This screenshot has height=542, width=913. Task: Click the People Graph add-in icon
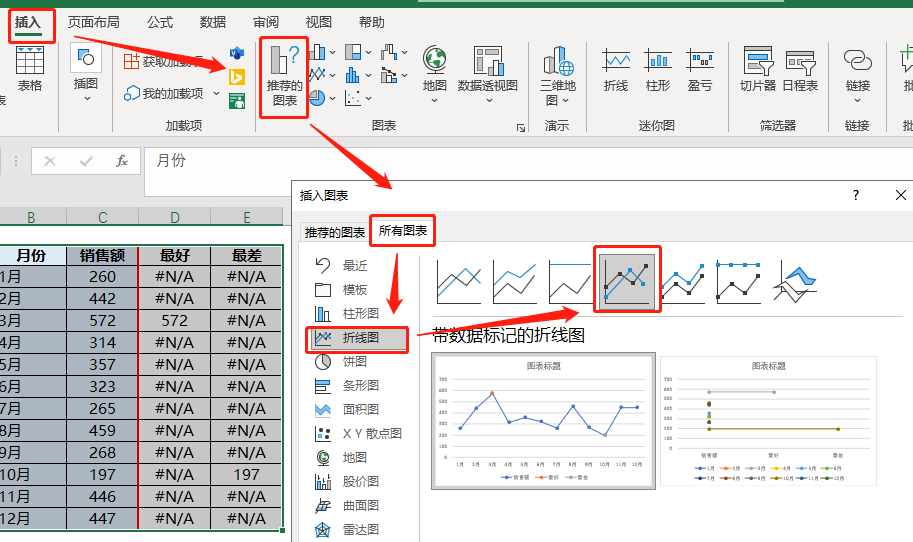237,101
